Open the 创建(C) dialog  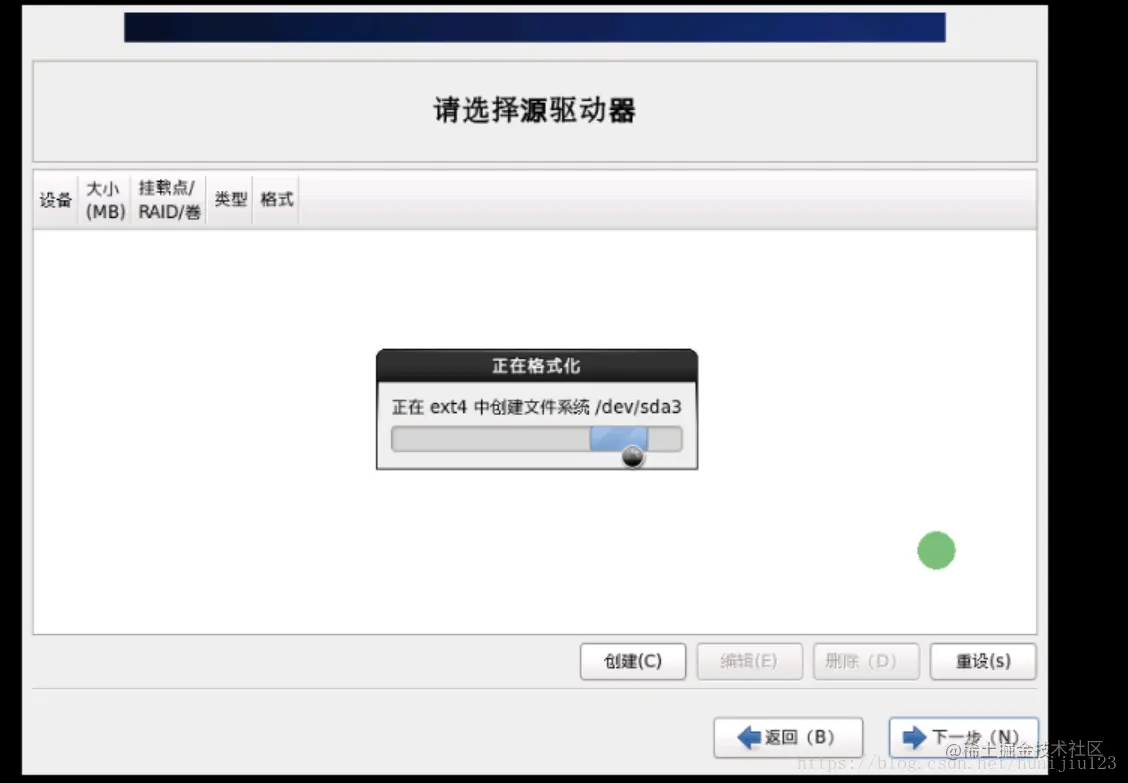[633, 661]
